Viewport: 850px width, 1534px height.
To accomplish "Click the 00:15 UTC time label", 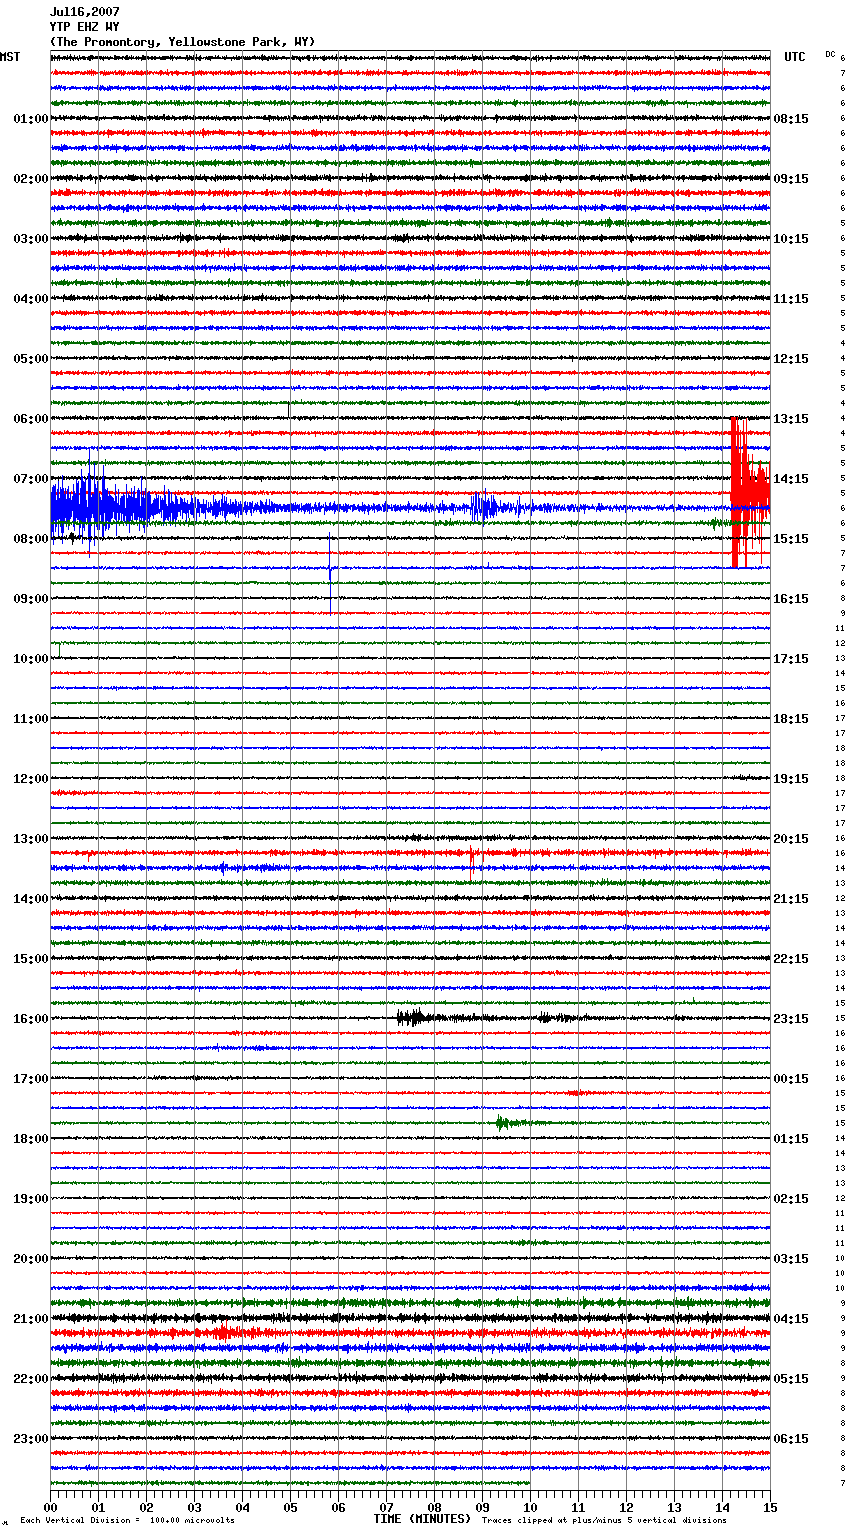I will [x=791, y=1079].
